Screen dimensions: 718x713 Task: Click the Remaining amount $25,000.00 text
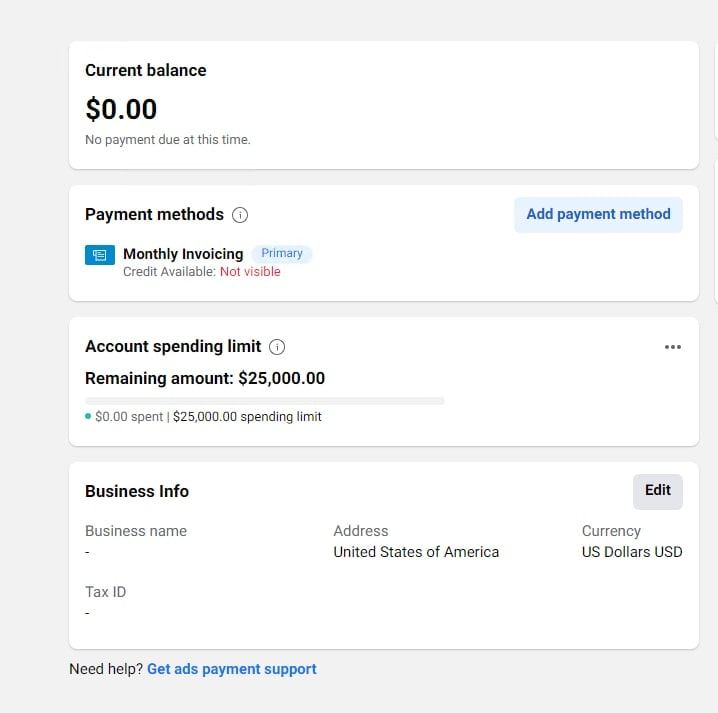point(205,378)
